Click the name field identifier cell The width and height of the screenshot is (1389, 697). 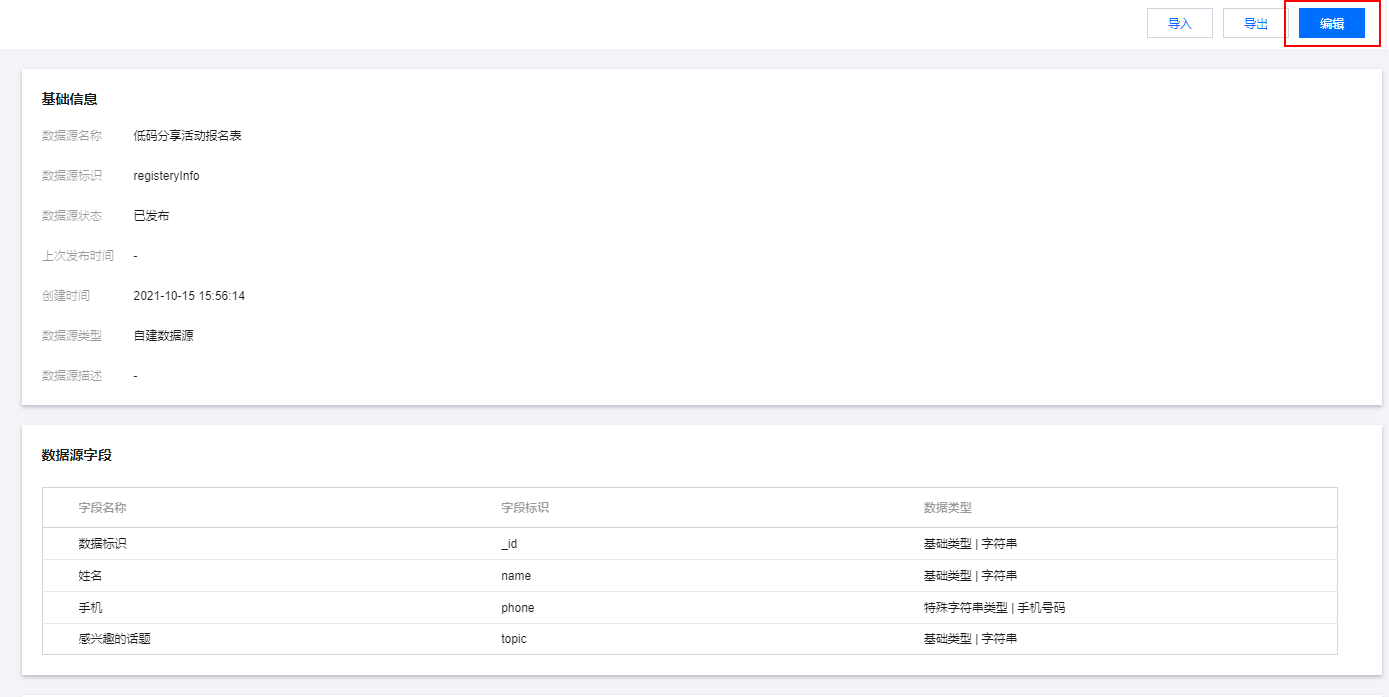516,576
